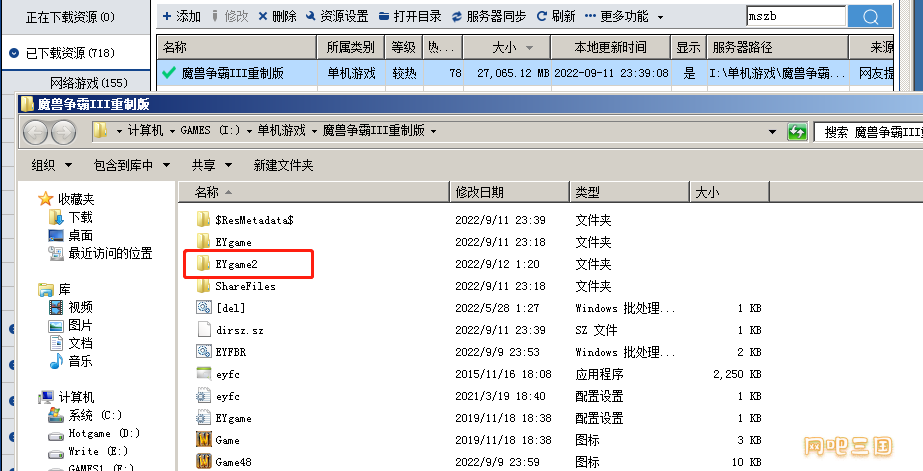Select Hotgame (D:) drive
The image size is (923, 471).
point(104,433)
